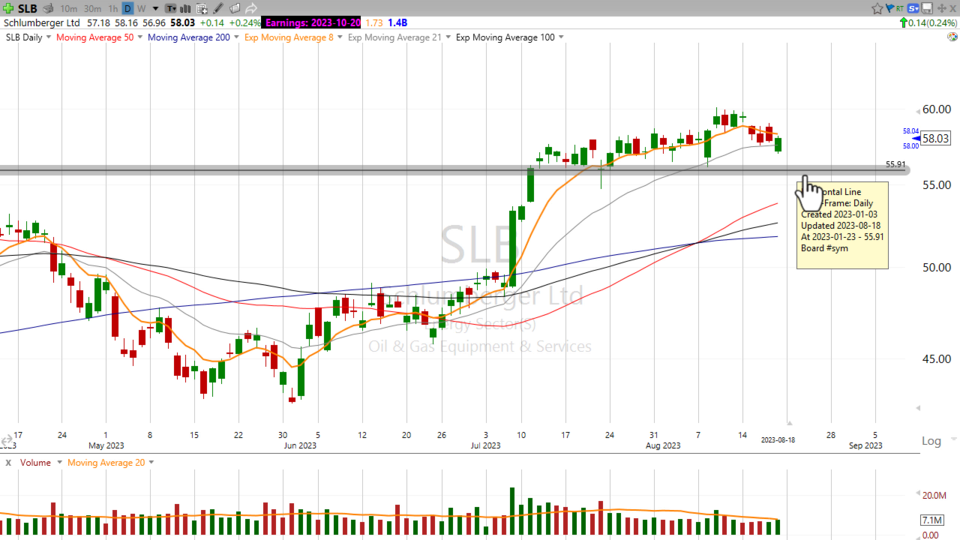
Task: Open the Moving Average 50 dropdown
Action: pos(140,37)
